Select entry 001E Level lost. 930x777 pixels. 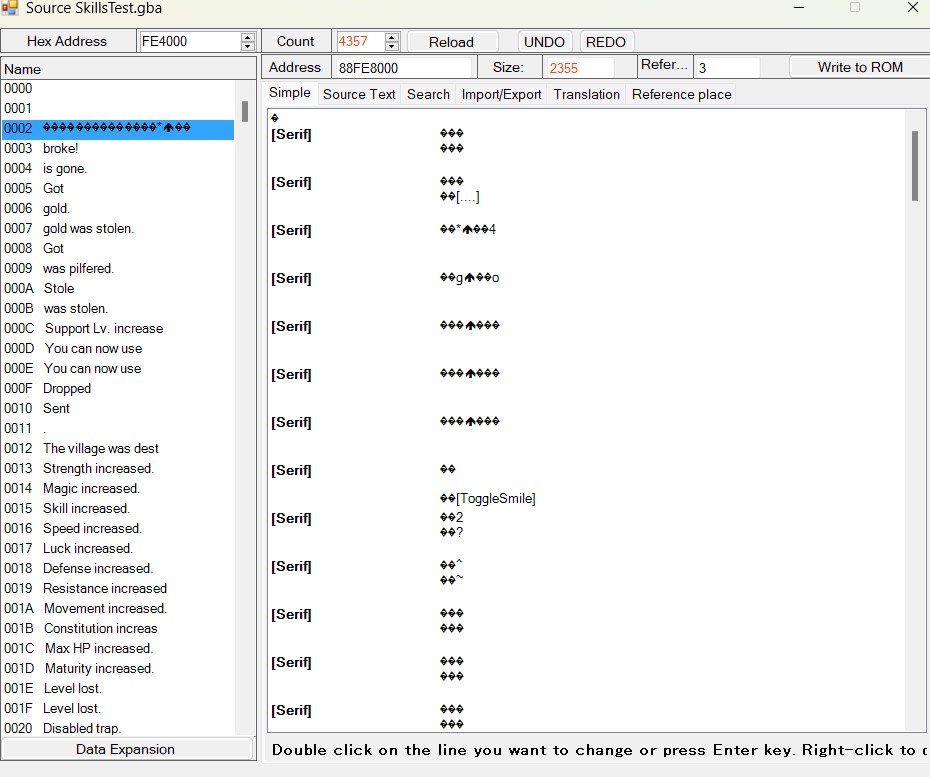coord(118,689)
